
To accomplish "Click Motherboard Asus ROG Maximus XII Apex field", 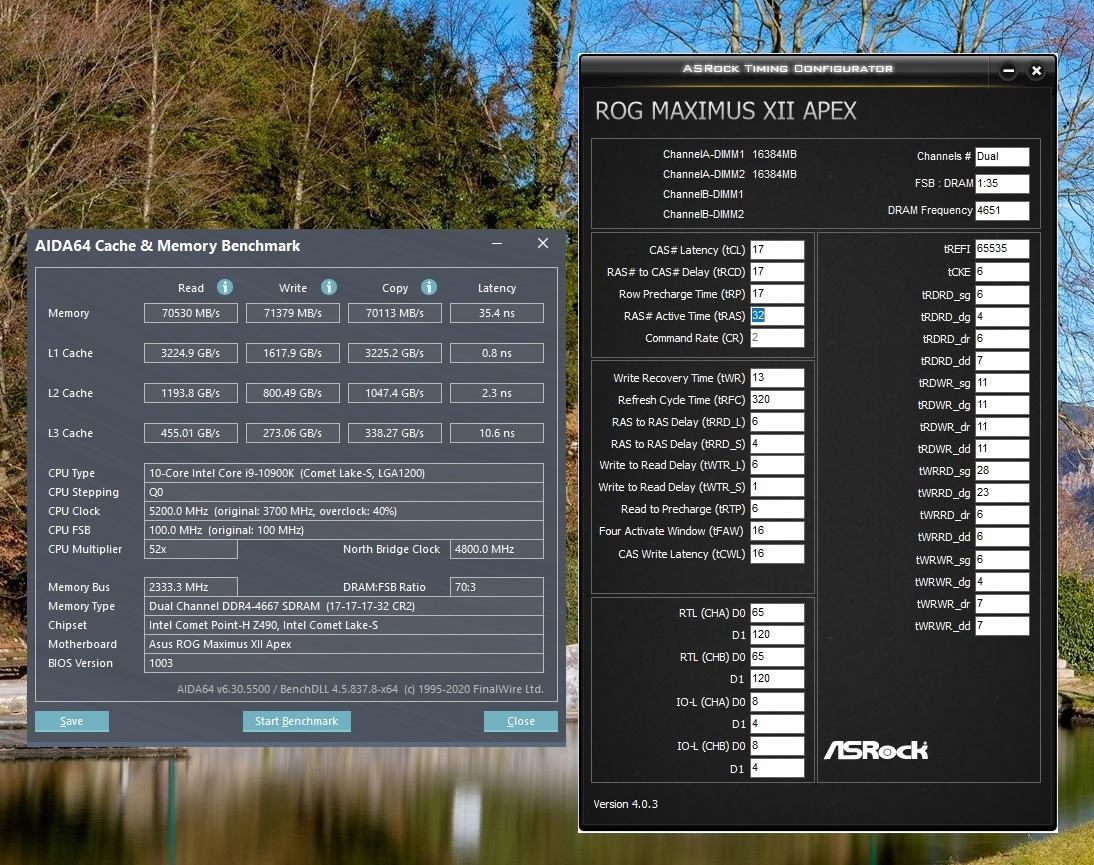I will point(343,644).
